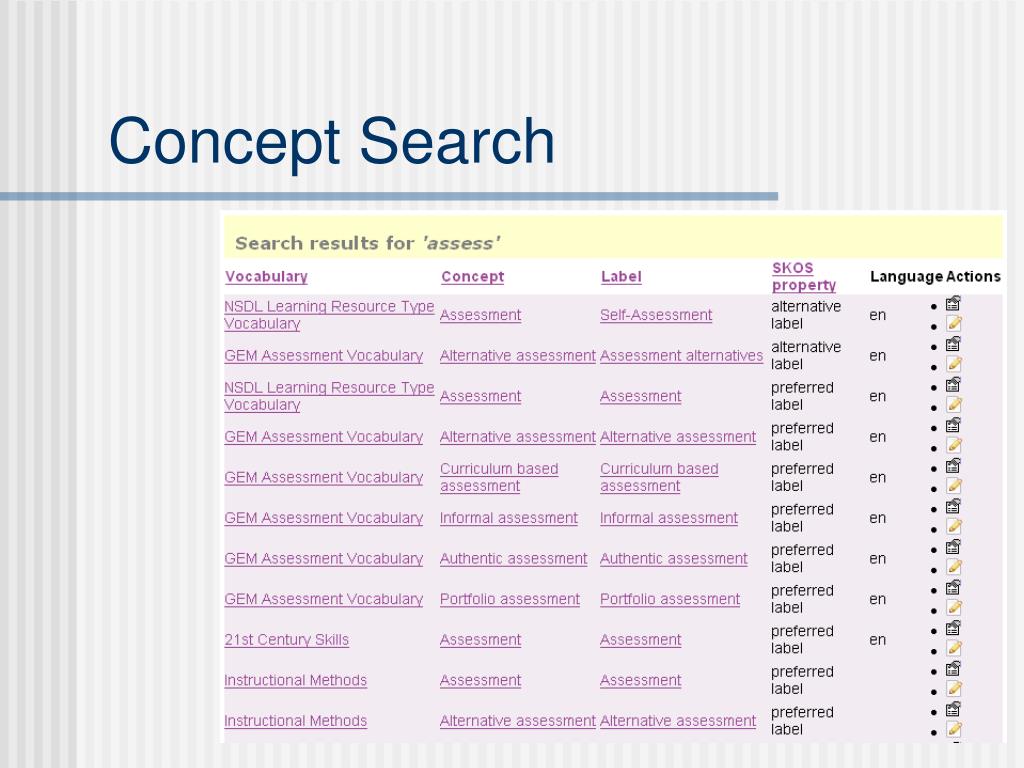Screen dimensions: 1024x768
Task: Open Curriculum based assessment concept link
Action: (x=499, y=477)
